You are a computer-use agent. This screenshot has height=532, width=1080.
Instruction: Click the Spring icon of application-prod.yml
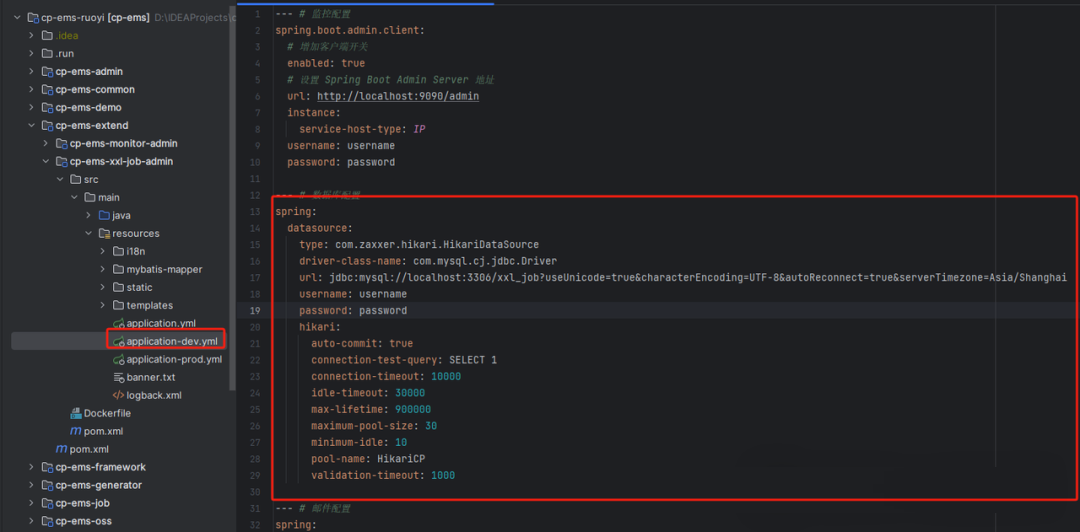pyautogui.click(x=118, y=360)
